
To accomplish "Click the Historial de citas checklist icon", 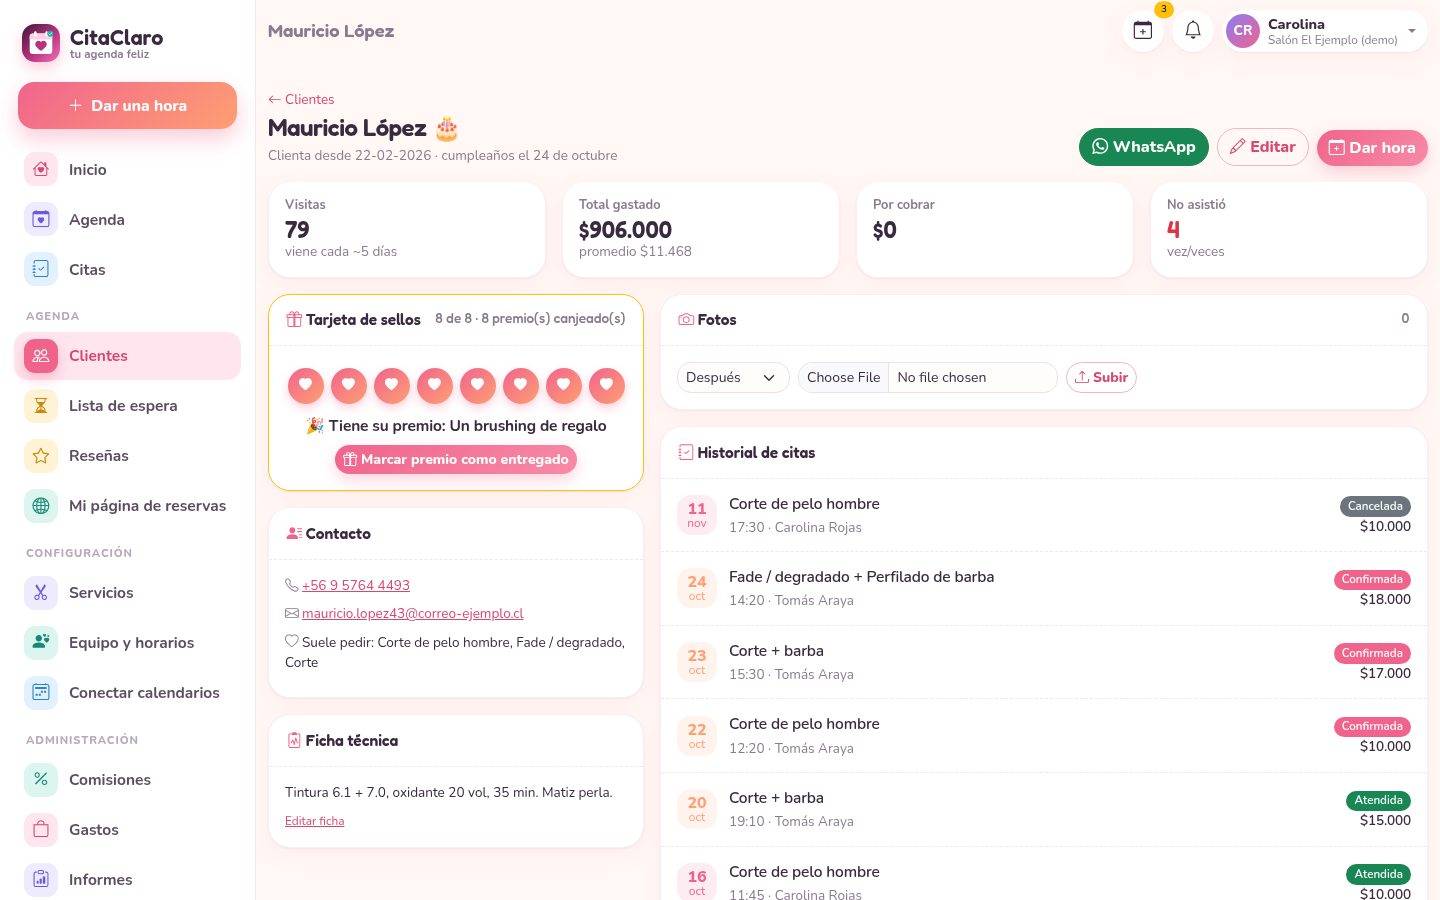I will (686, 452).
